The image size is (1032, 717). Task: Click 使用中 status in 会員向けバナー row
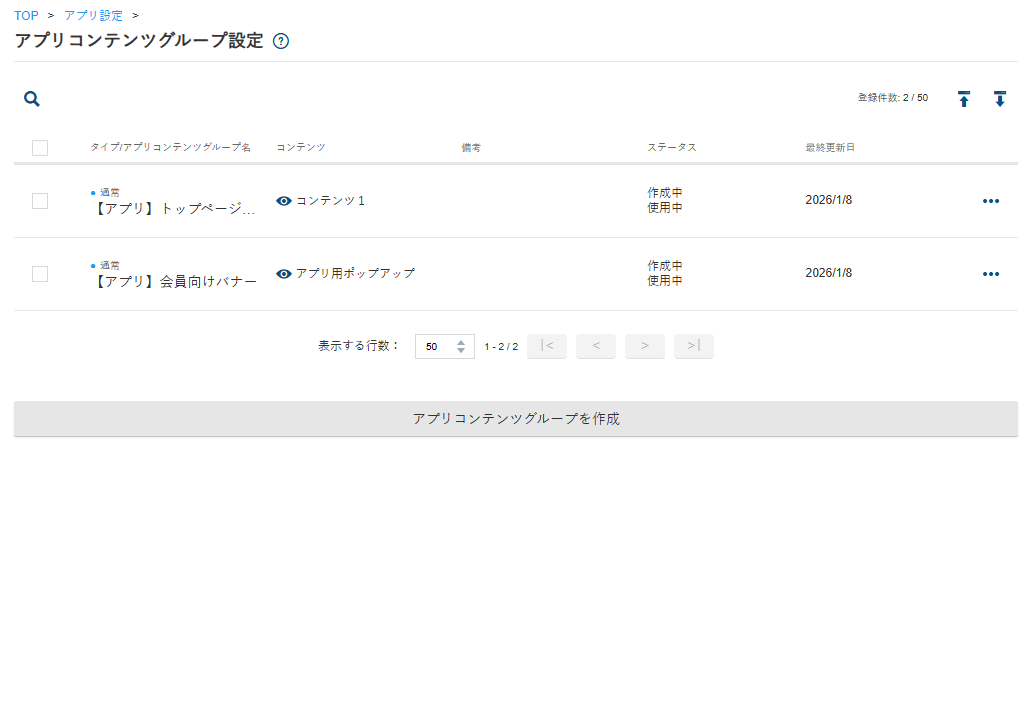click(665, 280)
